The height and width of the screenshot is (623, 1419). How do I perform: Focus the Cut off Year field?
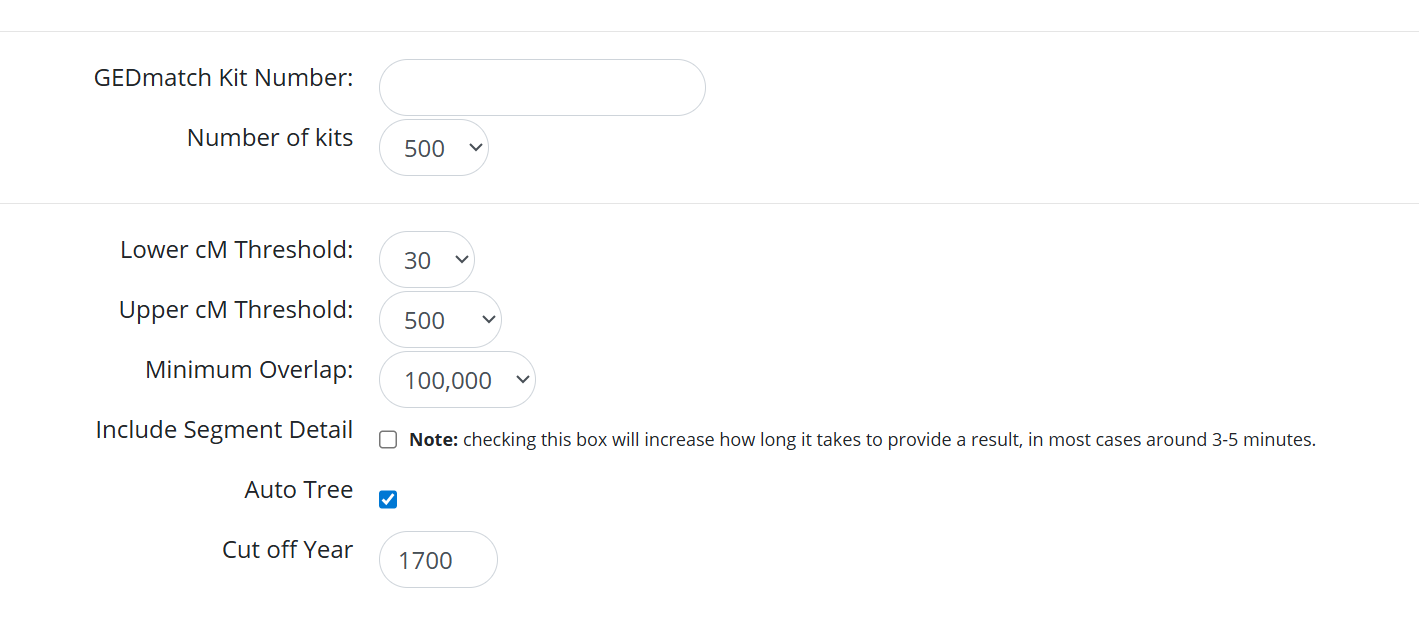click(438, 560)
